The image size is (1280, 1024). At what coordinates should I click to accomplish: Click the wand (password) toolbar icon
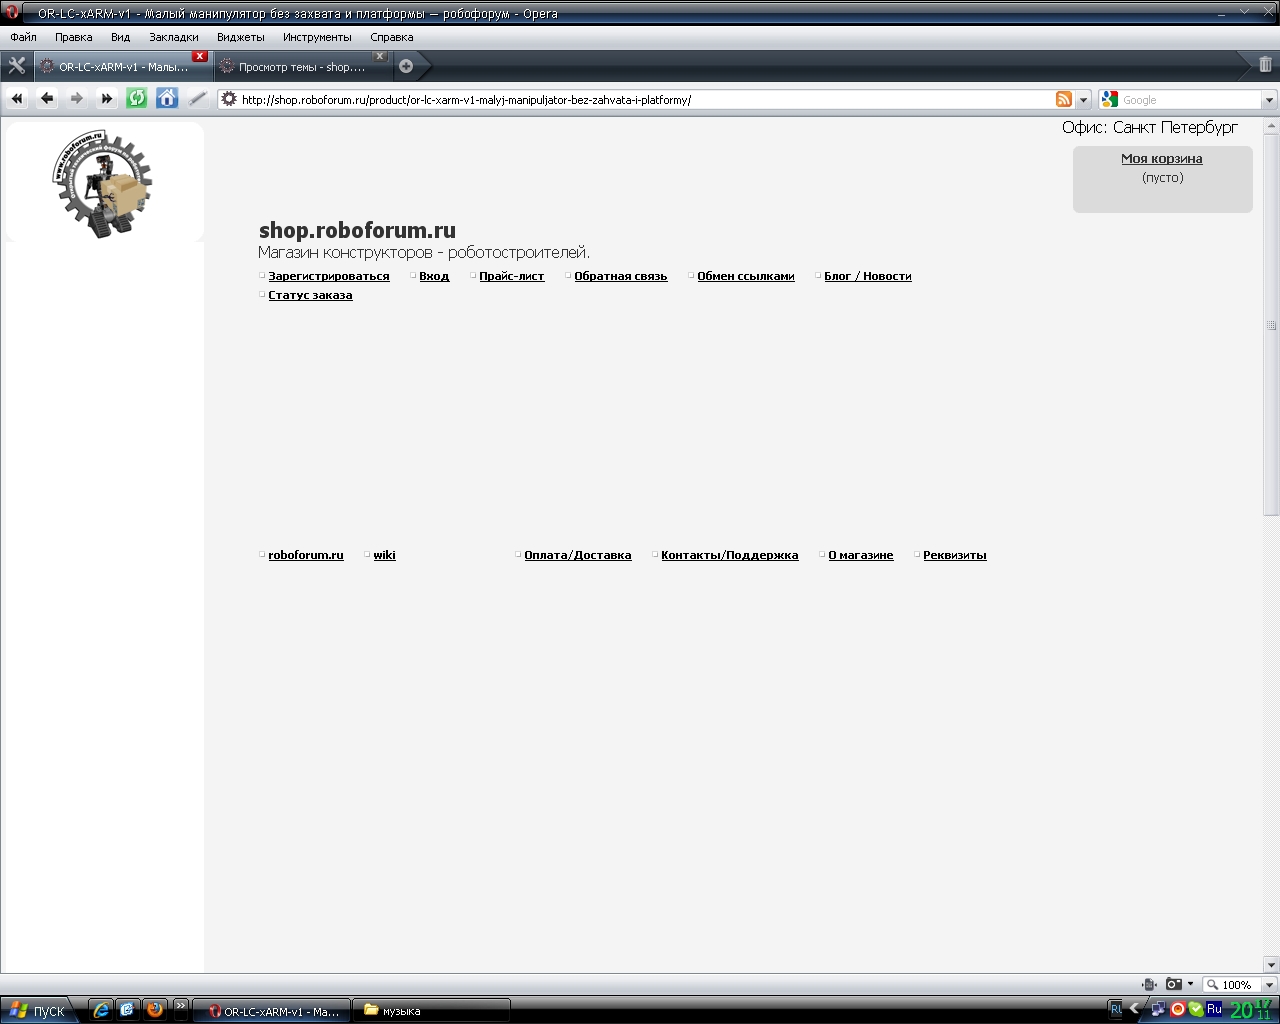pos(197,99)
